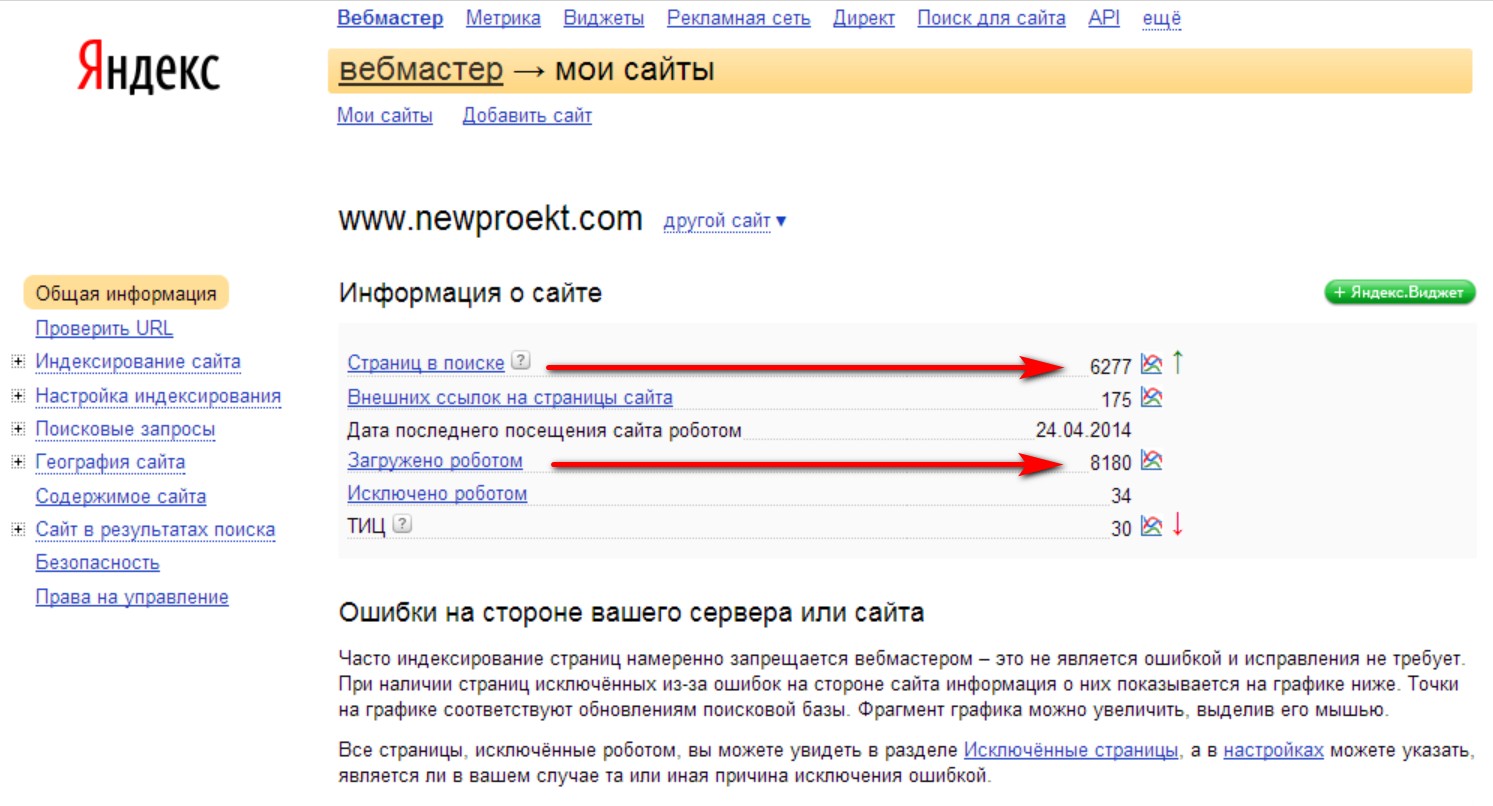The width and height of the screenshot is (1493, 806).
Task: Select Общая информация sidebar item
Action: [x=126, y=294]
